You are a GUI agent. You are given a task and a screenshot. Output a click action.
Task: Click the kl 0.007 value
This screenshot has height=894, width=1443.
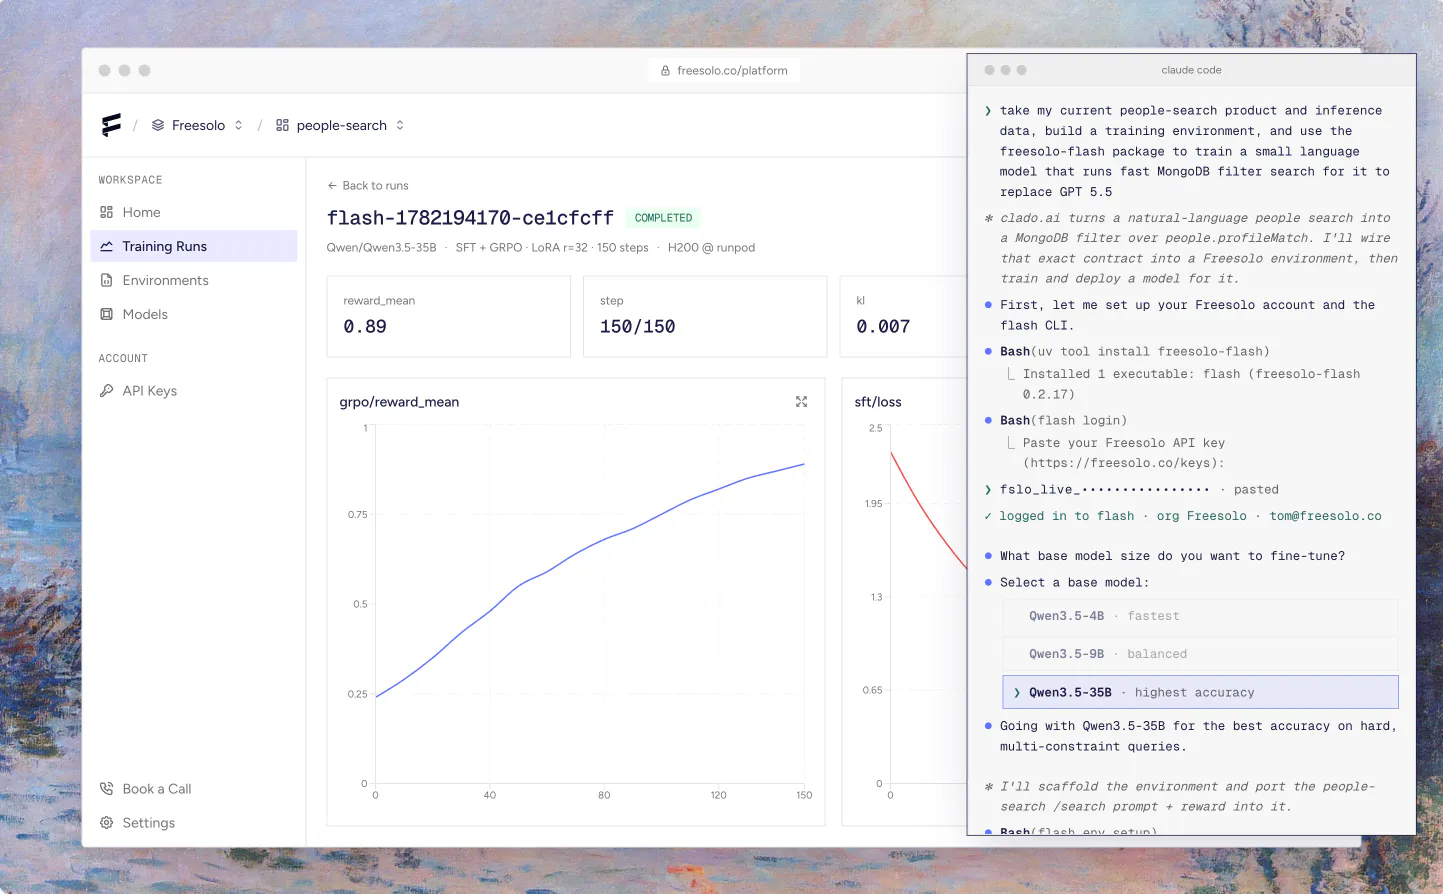point(883,326)
